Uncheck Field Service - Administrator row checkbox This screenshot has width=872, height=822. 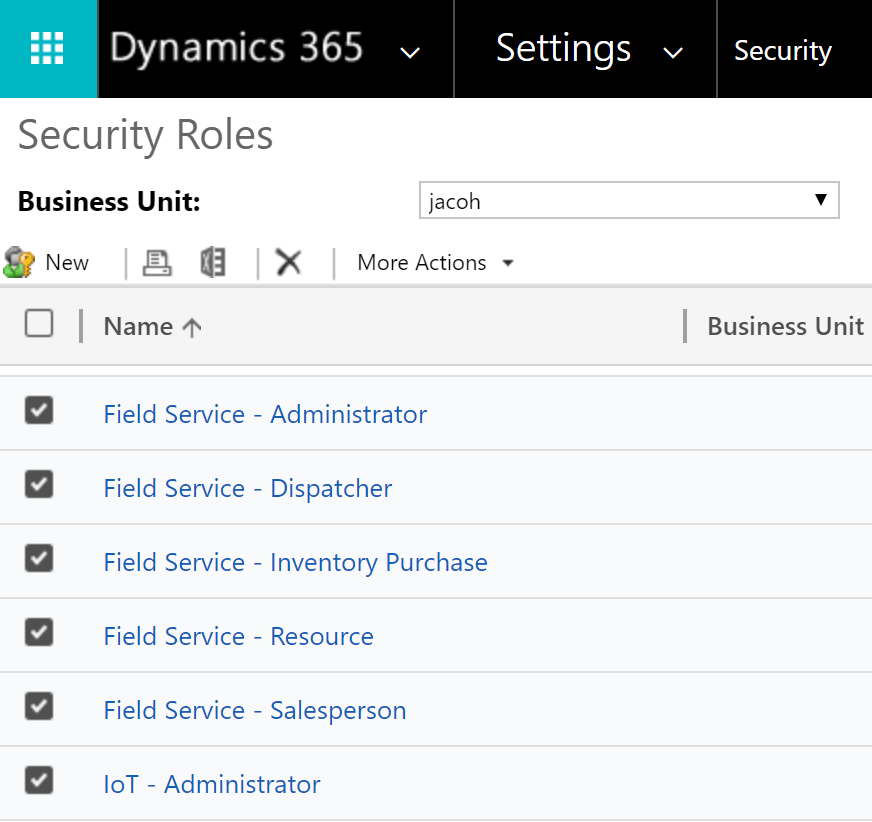(x=39, y=411)
